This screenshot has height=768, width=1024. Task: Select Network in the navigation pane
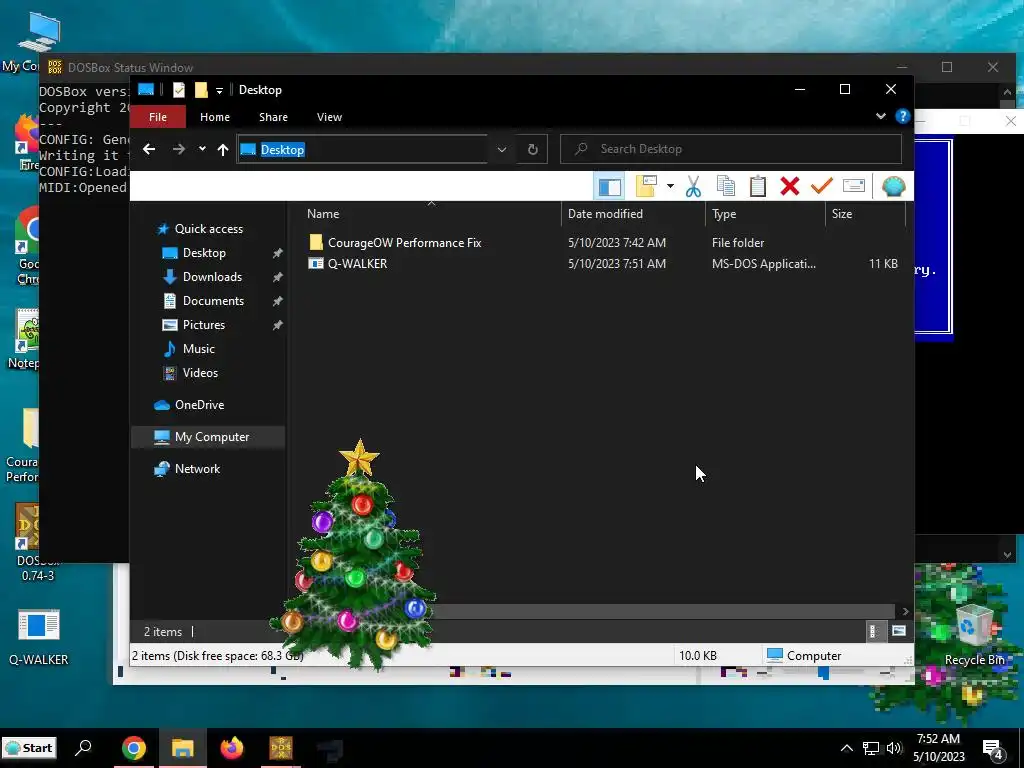197,469
